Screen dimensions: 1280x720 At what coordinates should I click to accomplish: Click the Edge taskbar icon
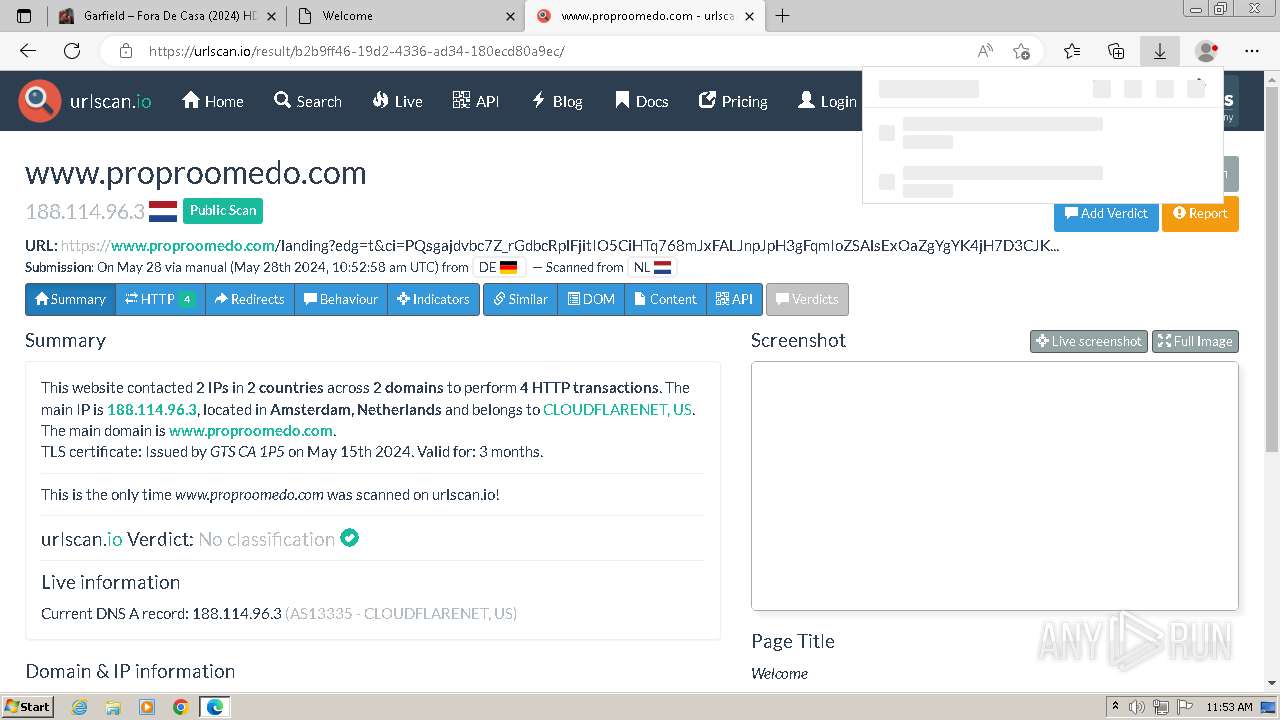point(214,707)
